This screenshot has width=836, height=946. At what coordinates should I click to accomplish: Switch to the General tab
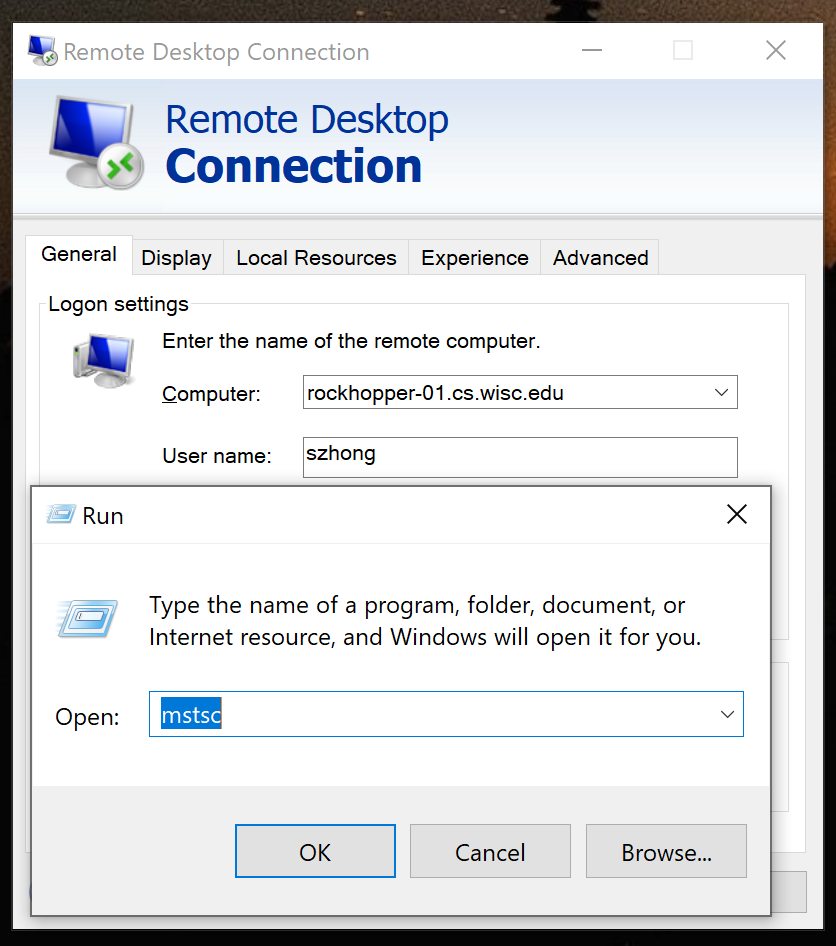(79, 255)
